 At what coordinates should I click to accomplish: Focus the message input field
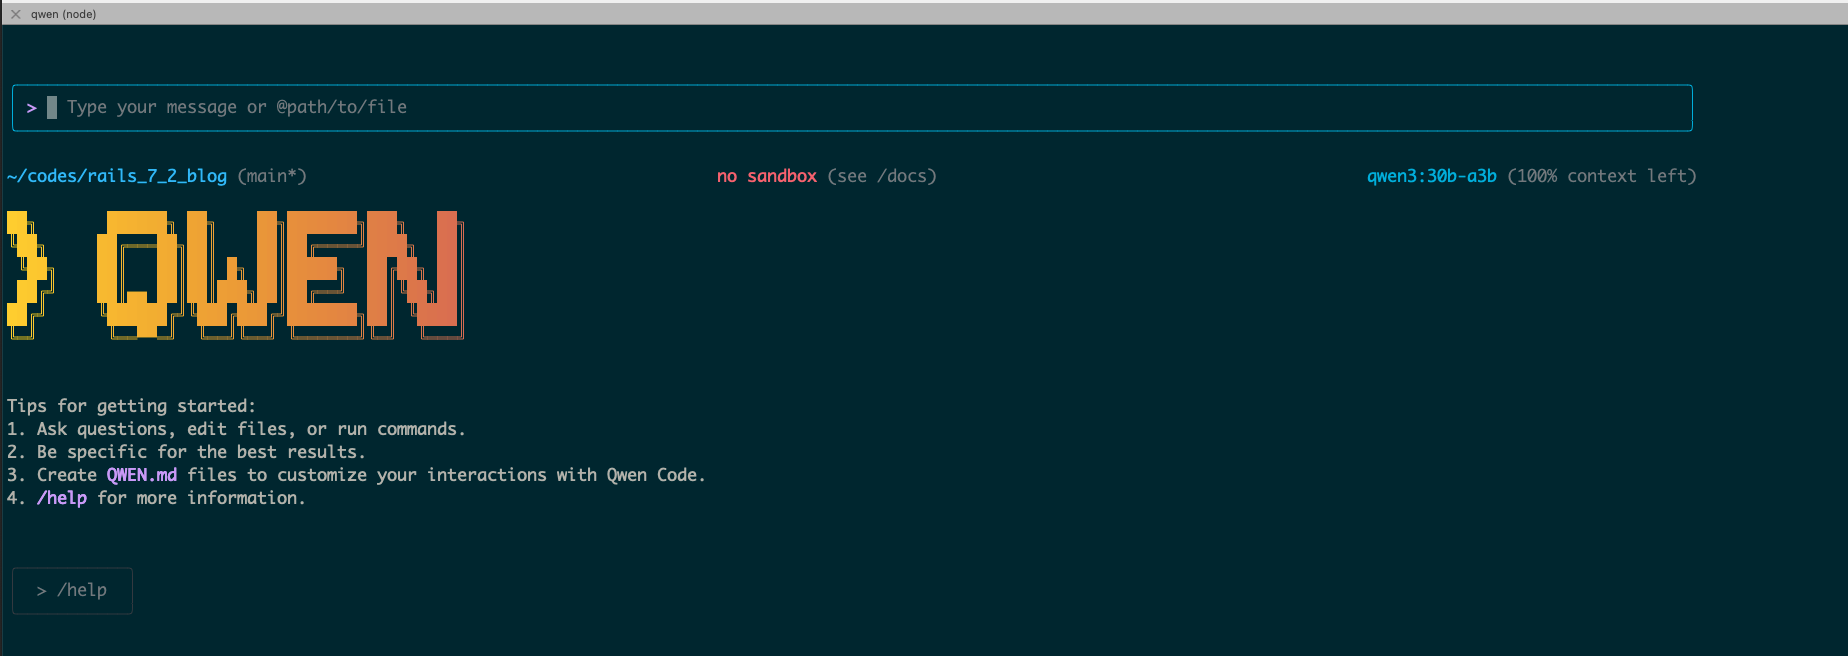point(852,108)
